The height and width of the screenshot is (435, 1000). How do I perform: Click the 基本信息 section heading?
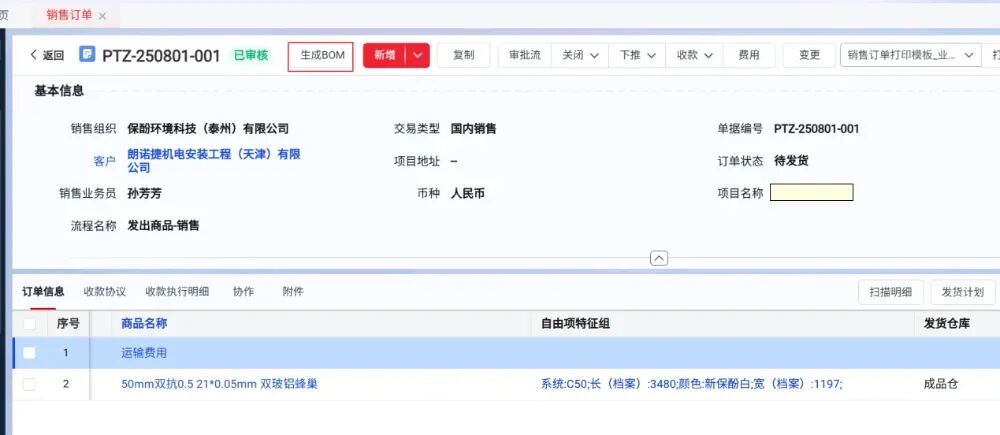(x=59, y=91)
